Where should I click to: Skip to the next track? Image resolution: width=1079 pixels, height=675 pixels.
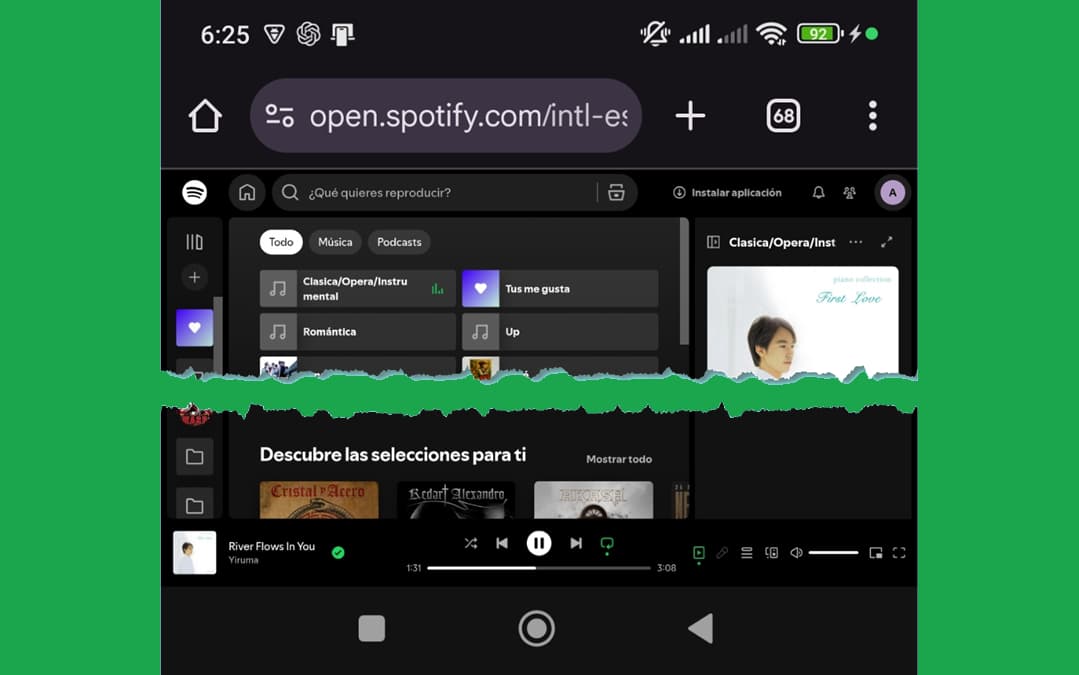(x=576, y=543)
